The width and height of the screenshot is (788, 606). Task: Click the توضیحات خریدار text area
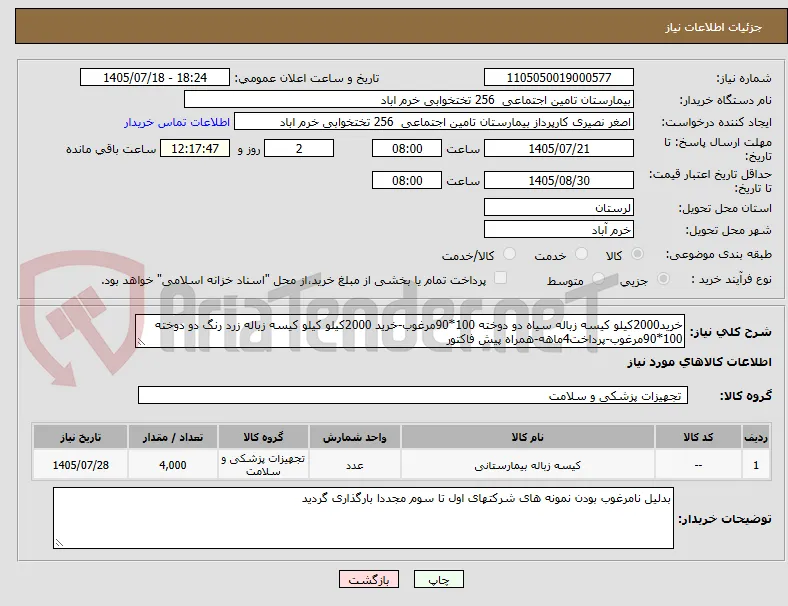(363, 518)
